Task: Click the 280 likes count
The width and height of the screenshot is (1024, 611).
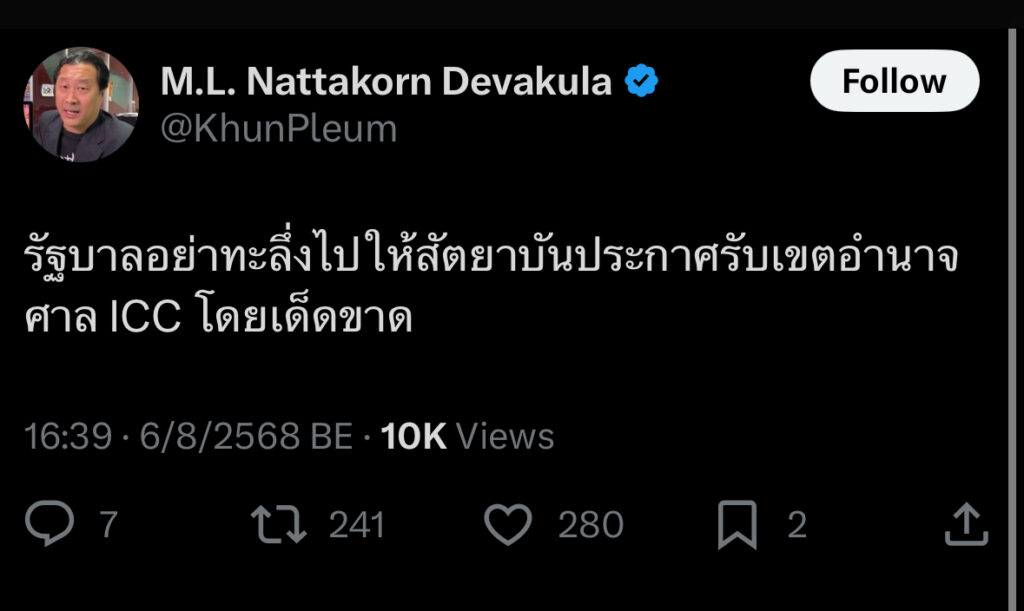Action: click(x=591, y=525)
